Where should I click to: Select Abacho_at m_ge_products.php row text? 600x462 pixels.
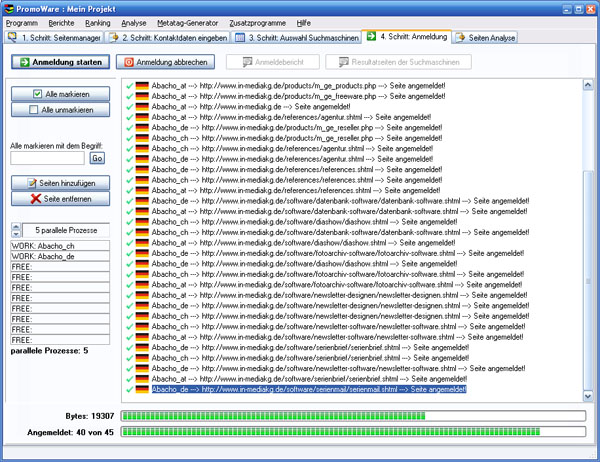298,86
